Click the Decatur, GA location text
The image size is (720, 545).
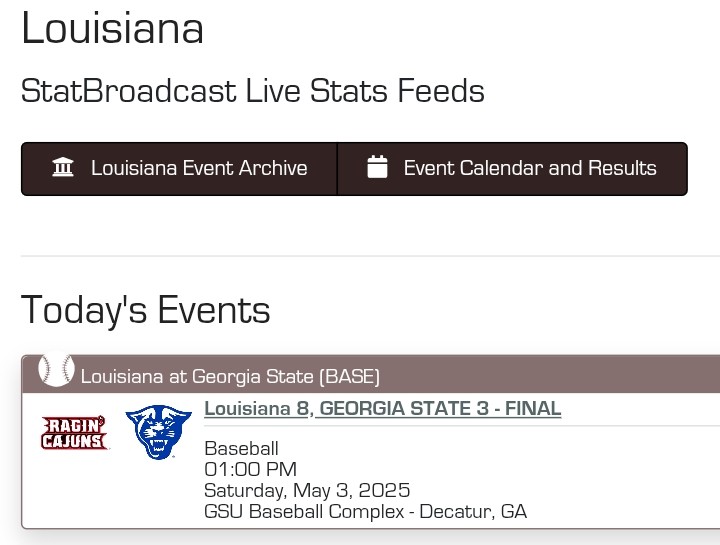point(473,511)
